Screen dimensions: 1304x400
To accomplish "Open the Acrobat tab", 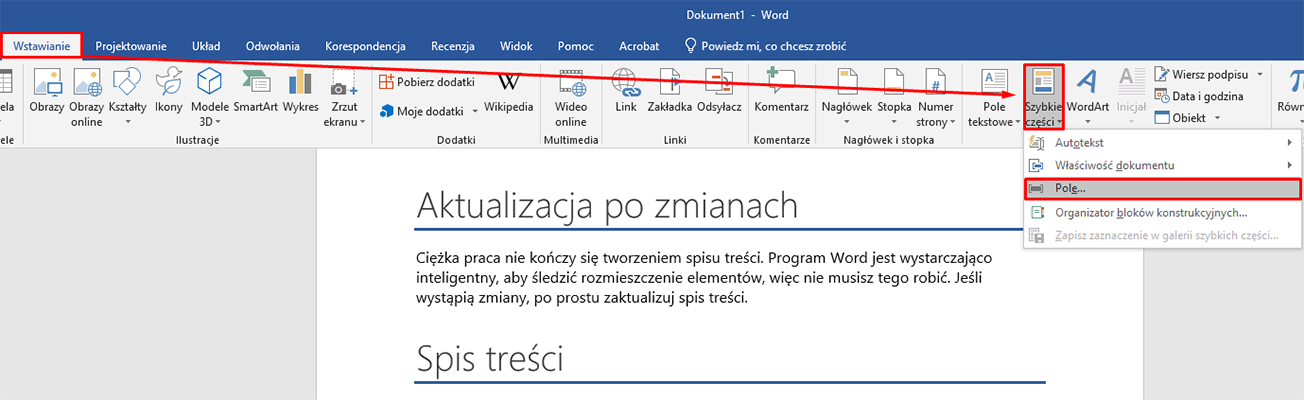I will tap(639, 46).
